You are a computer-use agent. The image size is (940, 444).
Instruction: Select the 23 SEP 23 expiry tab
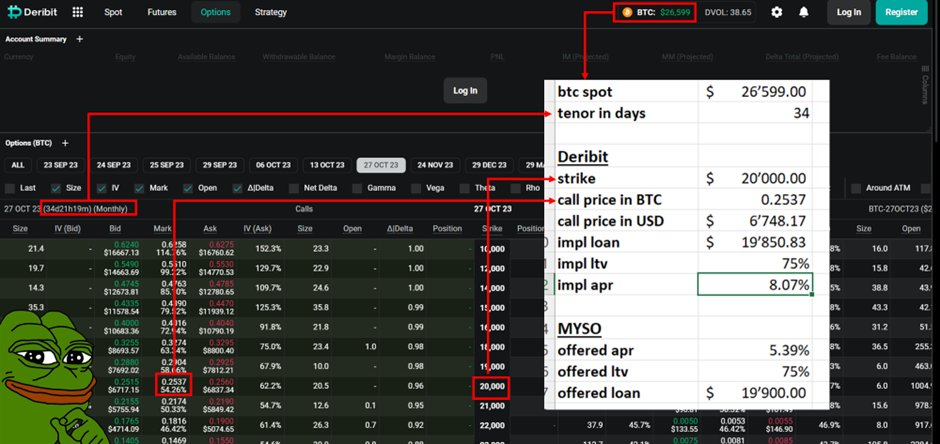[x=61, y=165]
